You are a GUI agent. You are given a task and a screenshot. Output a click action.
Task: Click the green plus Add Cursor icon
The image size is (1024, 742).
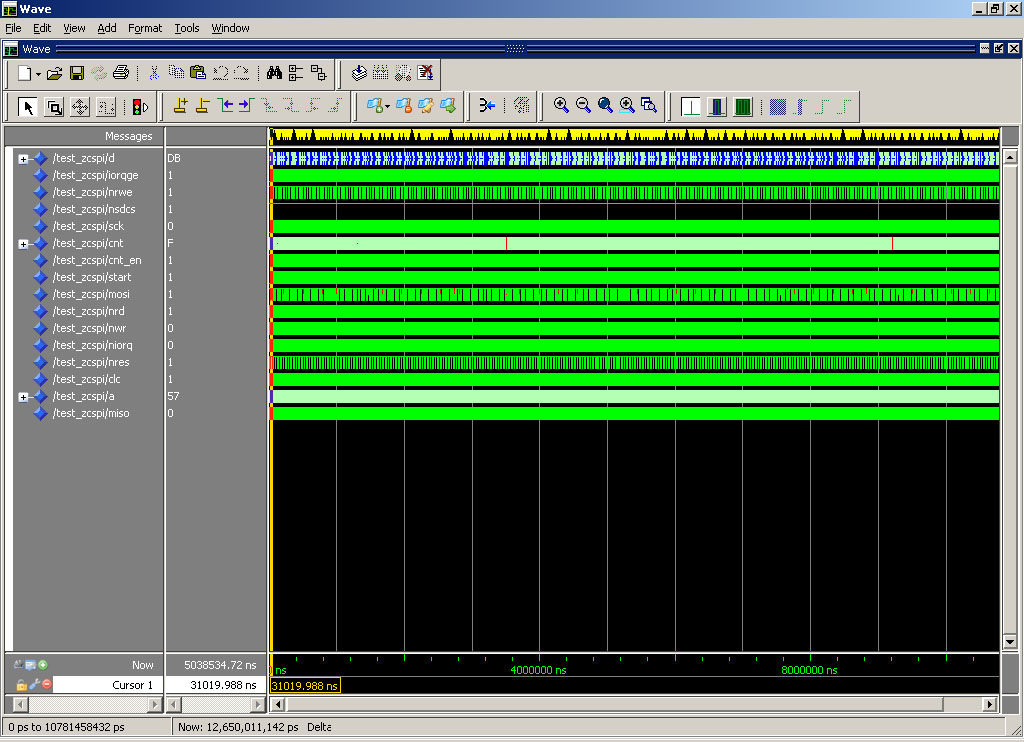tap(43, 664)
